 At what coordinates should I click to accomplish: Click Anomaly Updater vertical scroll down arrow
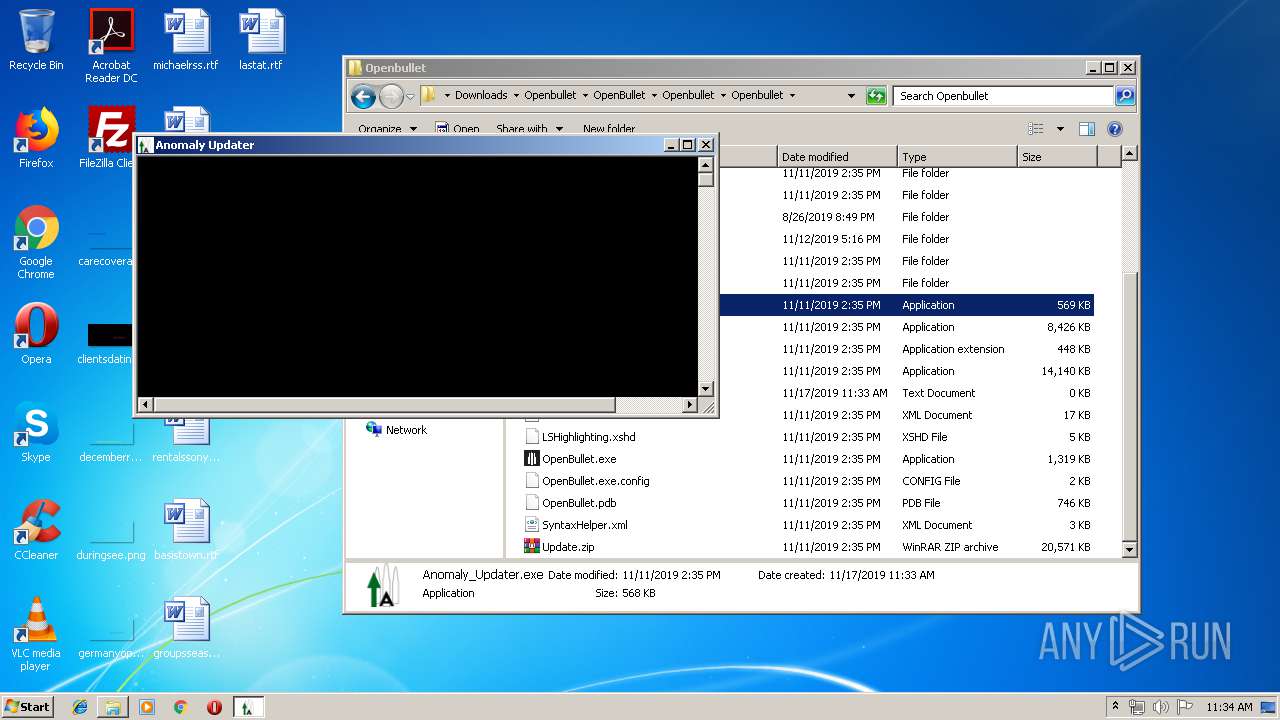pos(706,389)
